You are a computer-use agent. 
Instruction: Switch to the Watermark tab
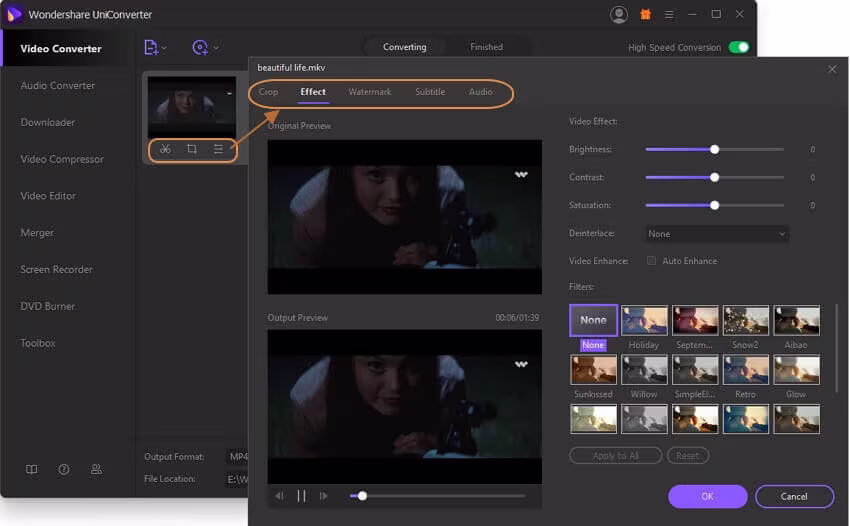pos(369,92)
